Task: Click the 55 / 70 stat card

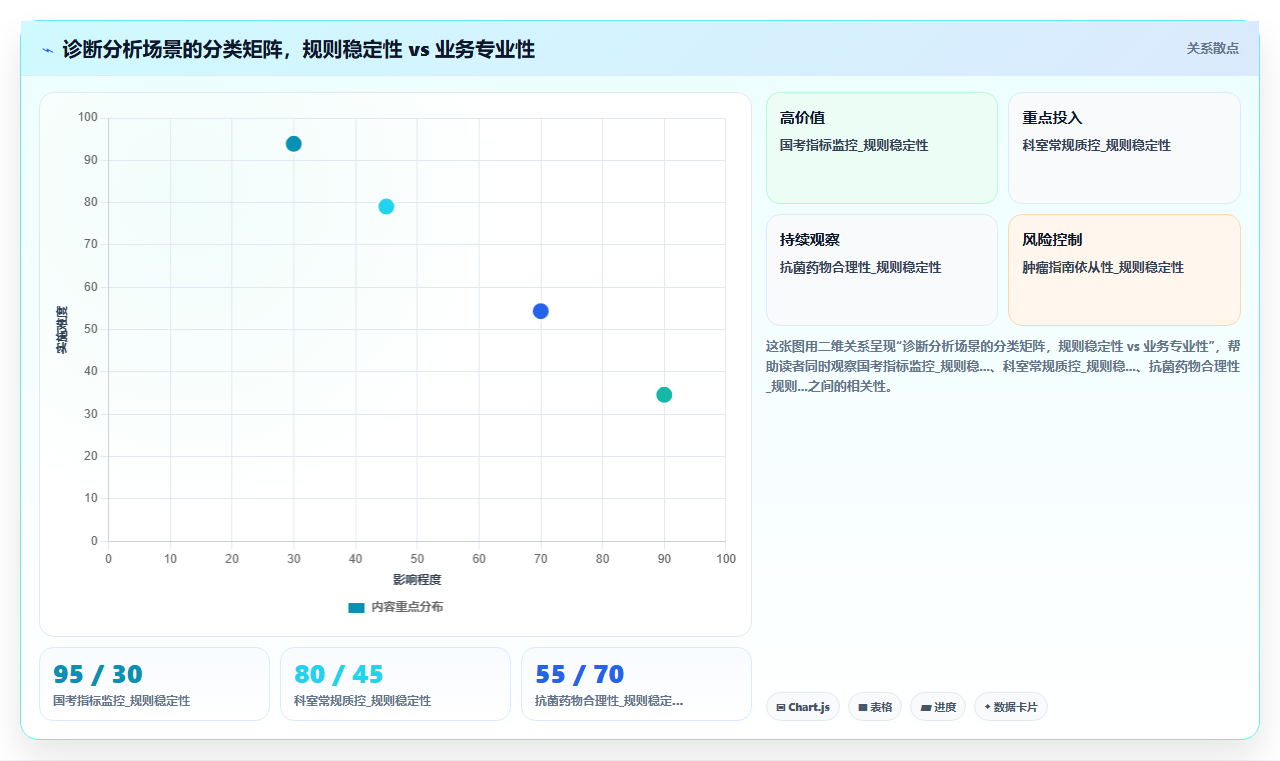Action: click(636, 684)
